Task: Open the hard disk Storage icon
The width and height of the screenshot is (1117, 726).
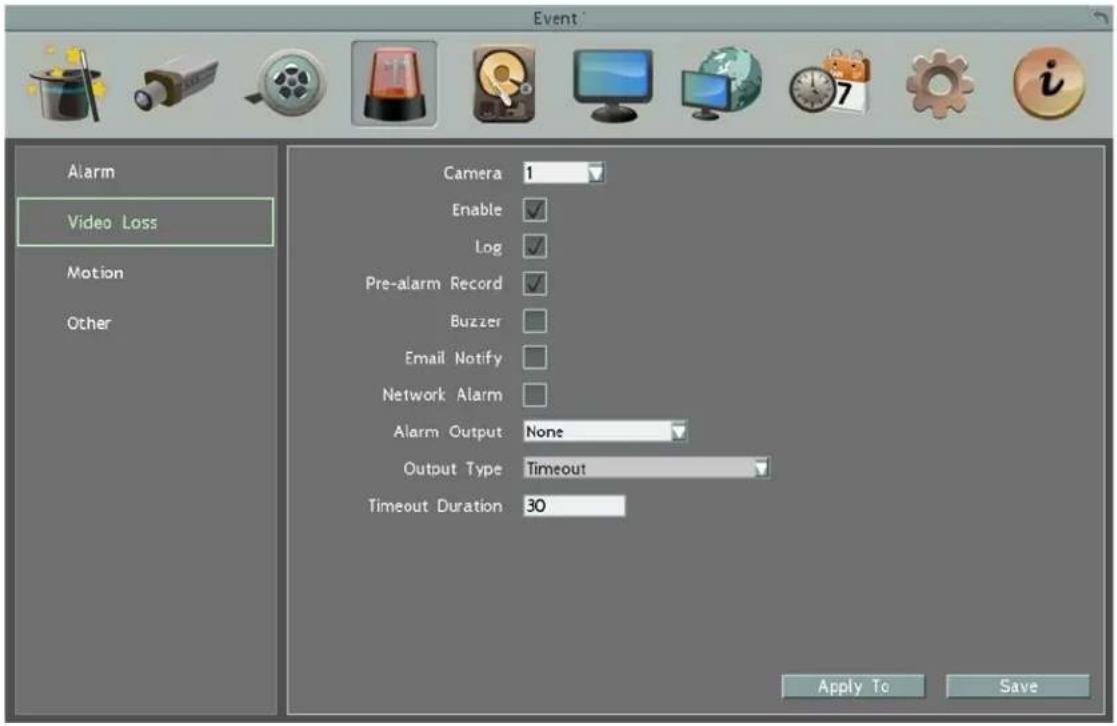Action: click(x=504, y=84)
